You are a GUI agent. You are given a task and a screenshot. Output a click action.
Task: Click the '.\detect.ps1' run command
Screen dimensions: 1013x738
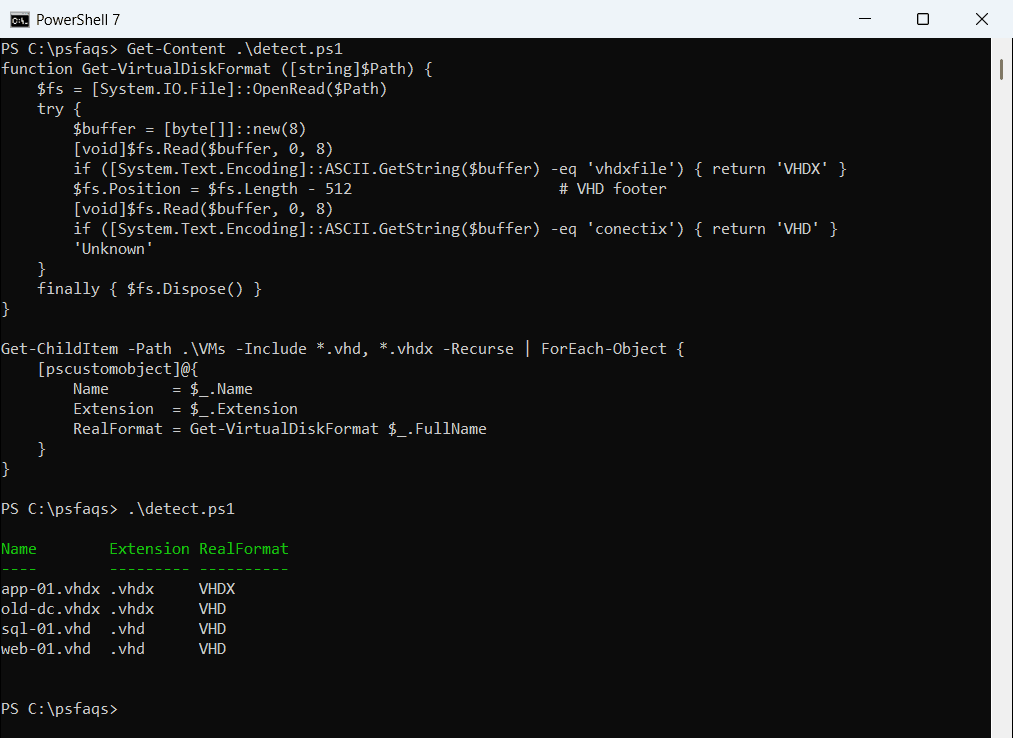[x=181, y=510]
